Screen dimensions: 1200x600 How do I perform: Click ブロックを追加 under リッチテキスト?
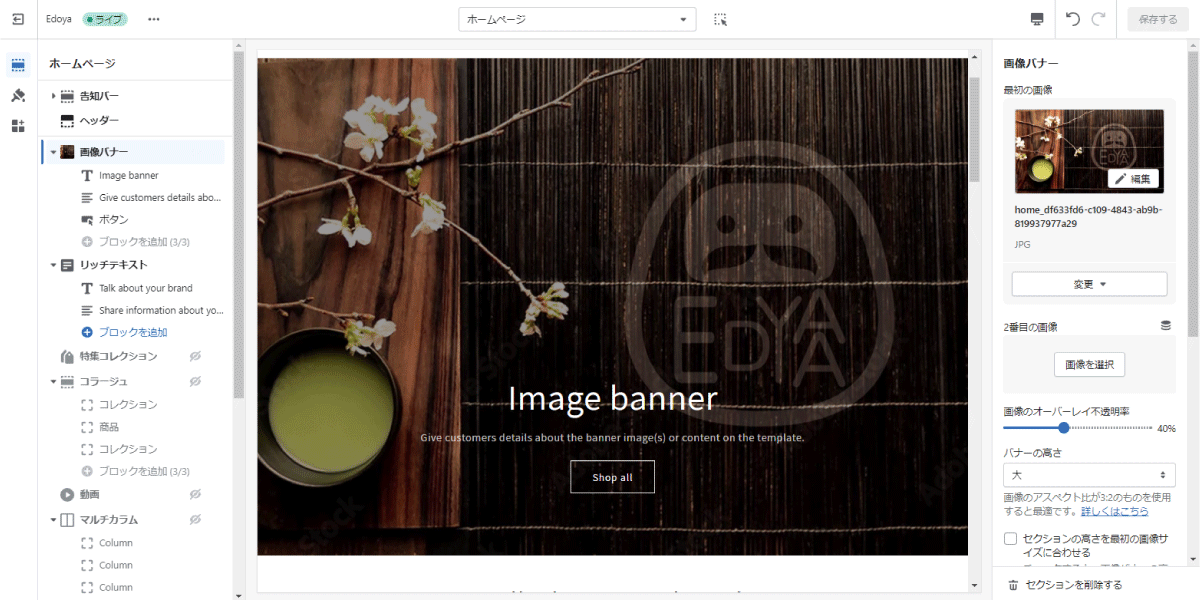[133, 332]
